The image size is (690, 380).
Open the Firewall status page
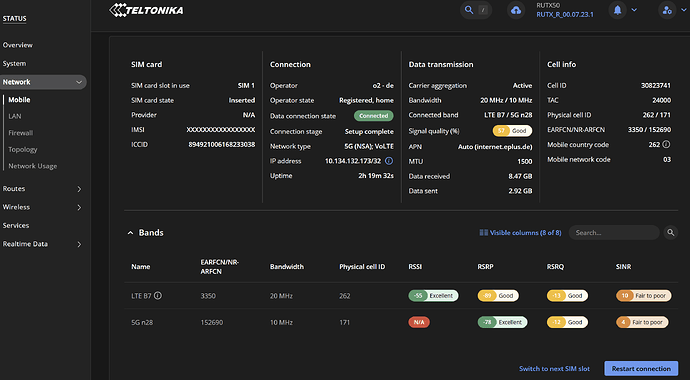[20, 133]
